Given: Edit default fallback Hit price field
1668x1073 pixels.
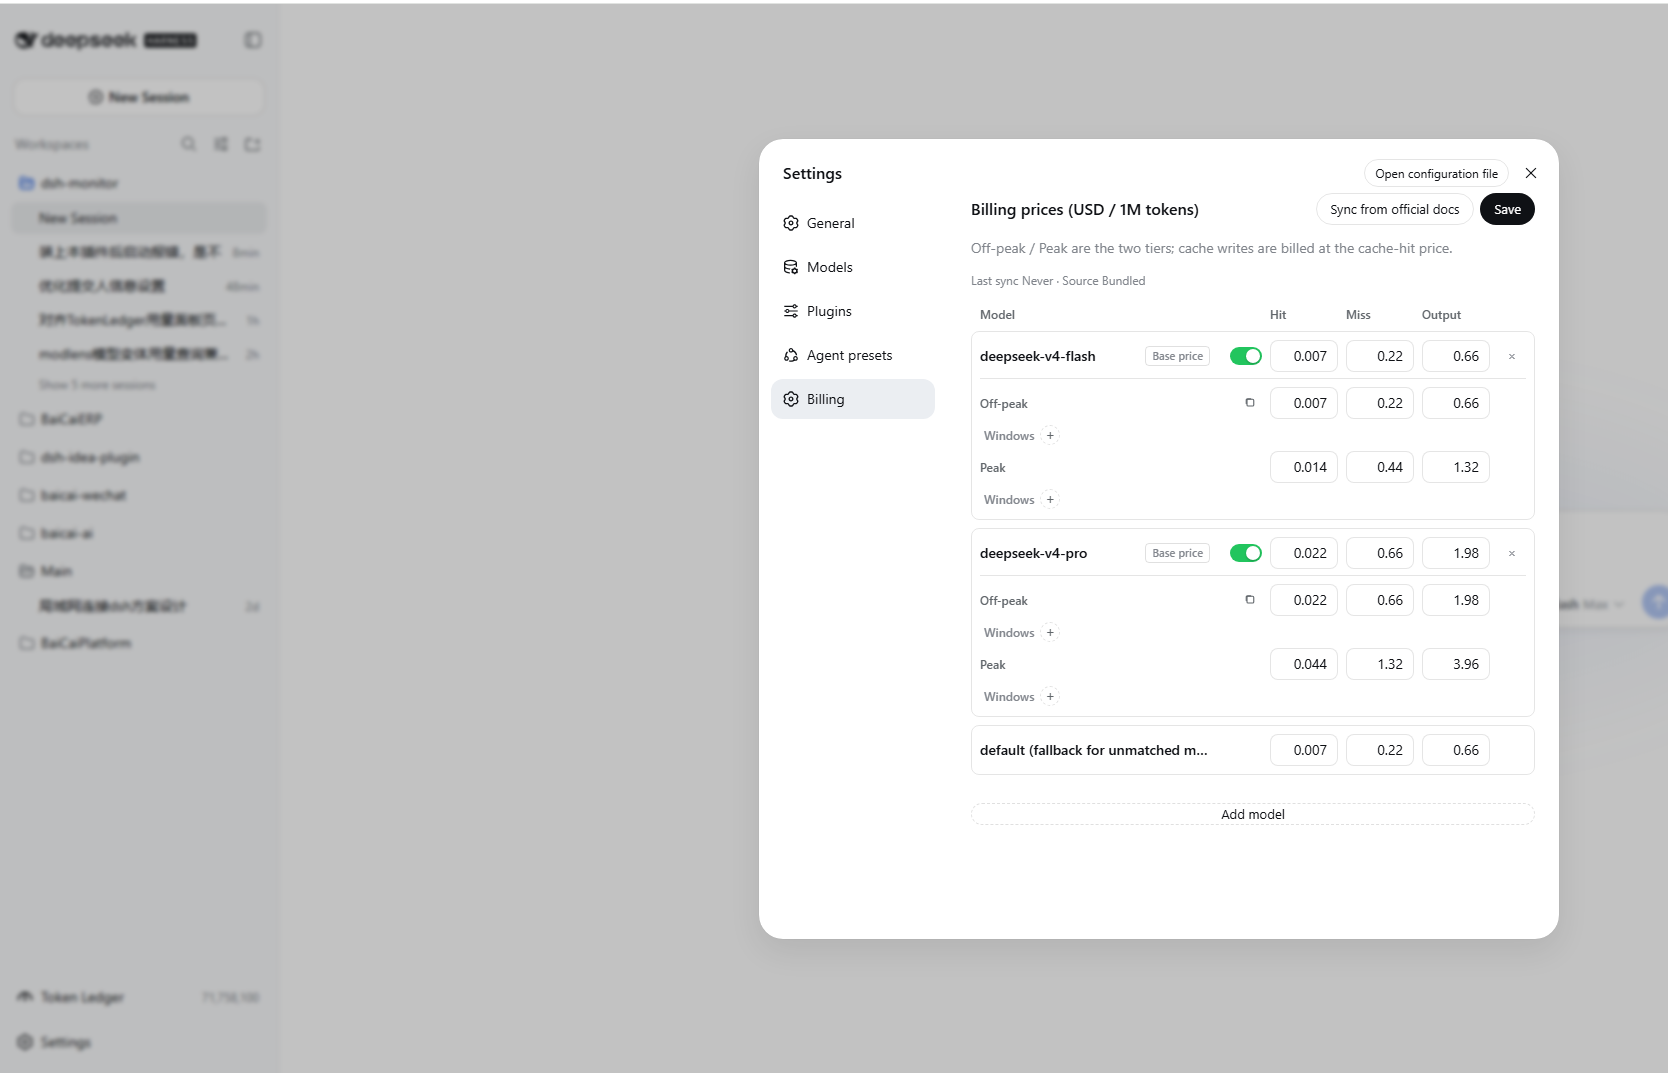Looking at the screenshot, I should coord(1304,750).
